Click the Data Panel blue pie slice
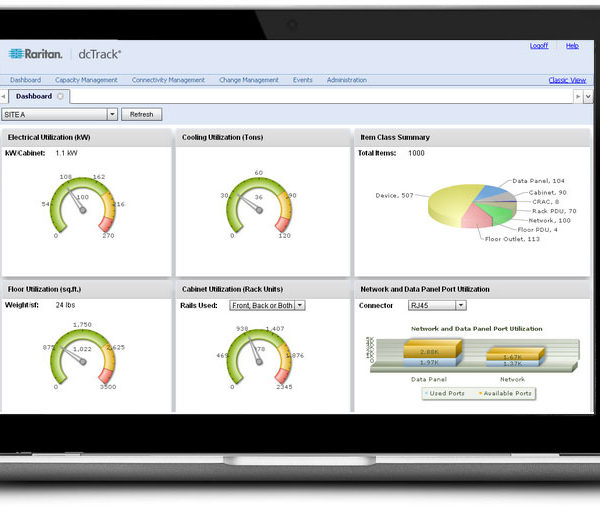Image resolution: width=600 pixels, height=515 pixels. (x=491, y=192)
